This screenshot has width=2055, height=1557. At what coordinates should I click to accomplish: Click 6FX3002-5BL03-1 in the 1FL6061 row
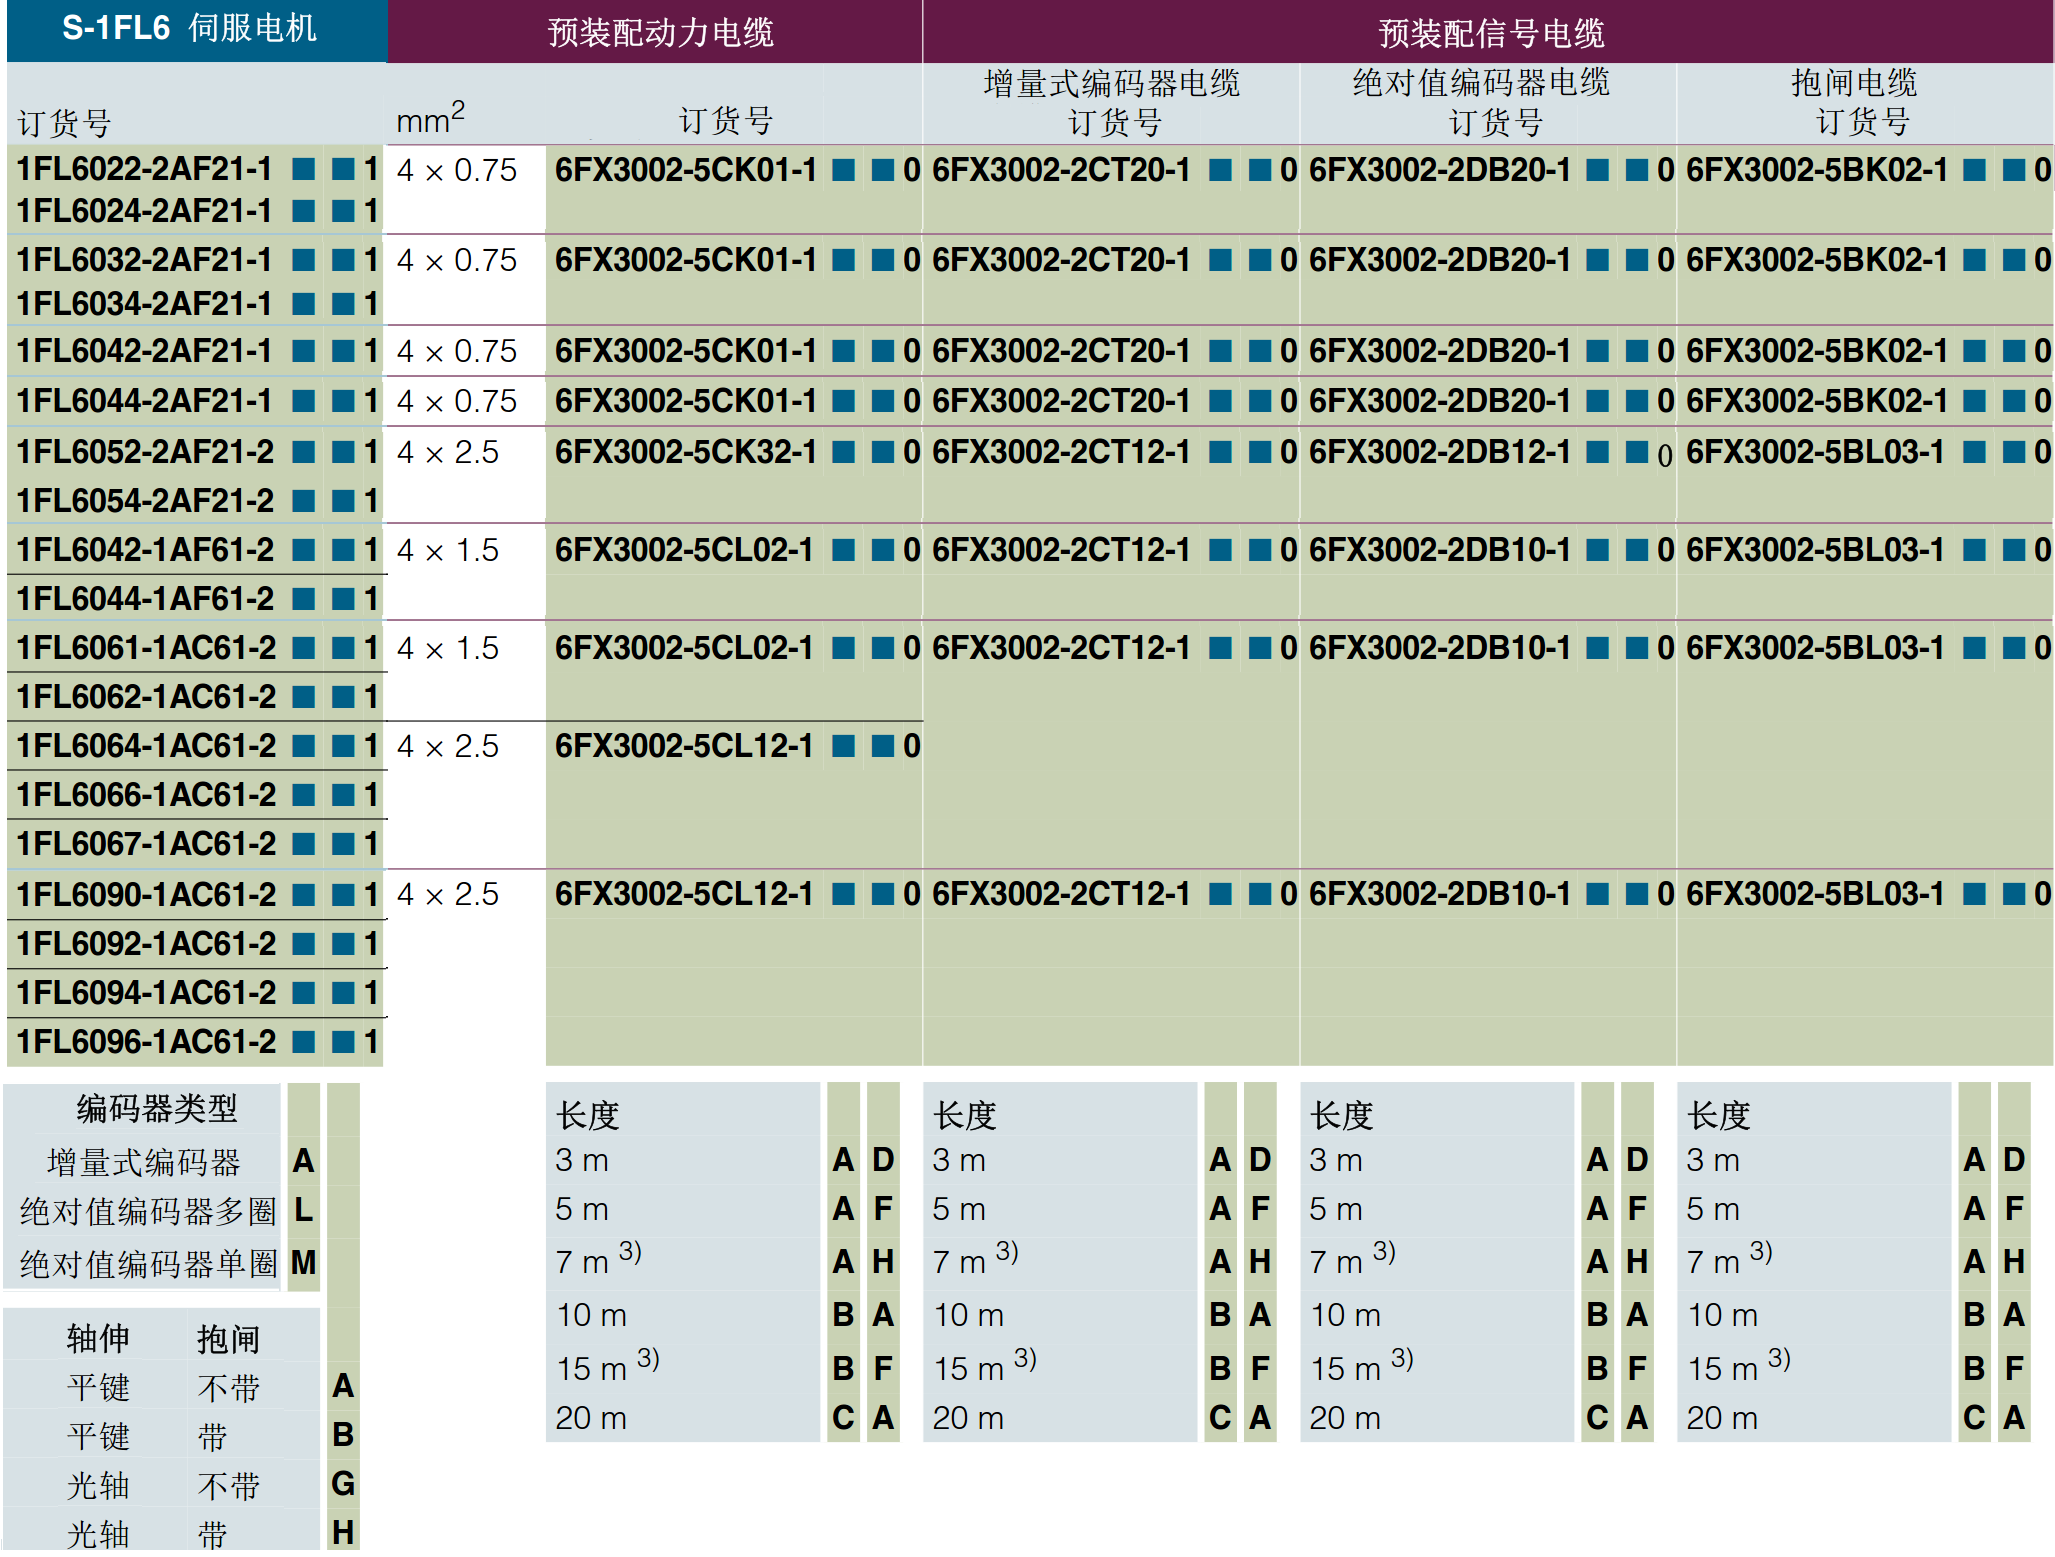click(x=1815, y=648)
